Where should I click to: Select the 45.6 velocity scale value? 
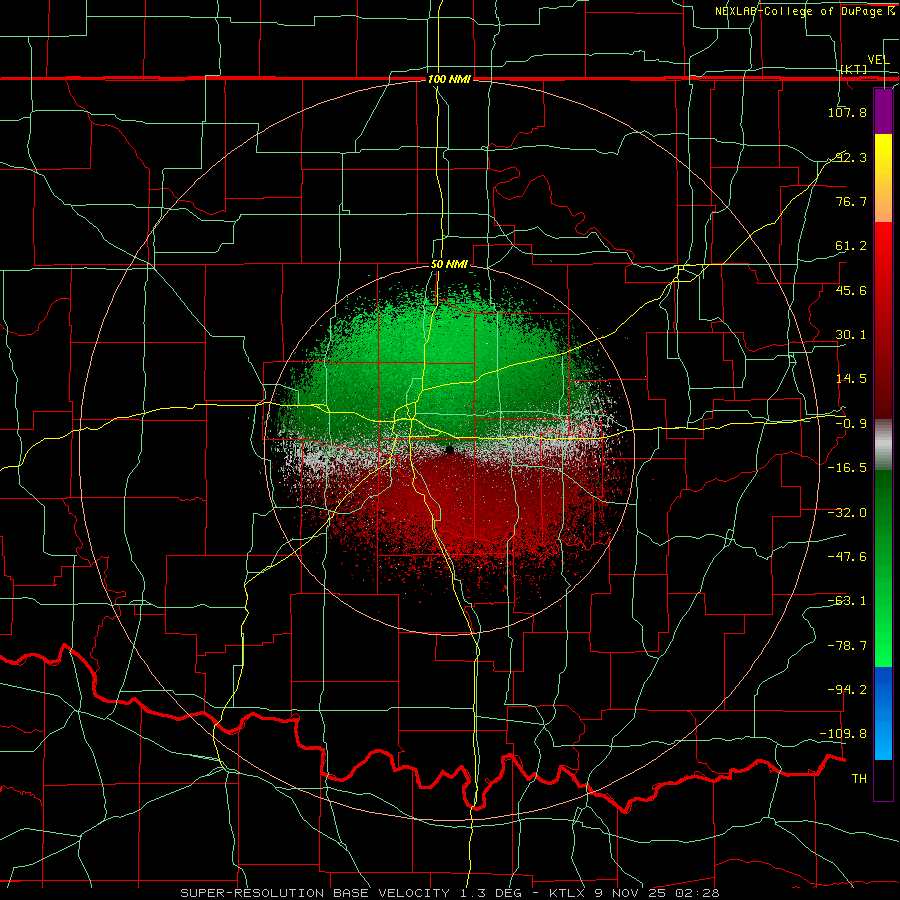(851, 290)
